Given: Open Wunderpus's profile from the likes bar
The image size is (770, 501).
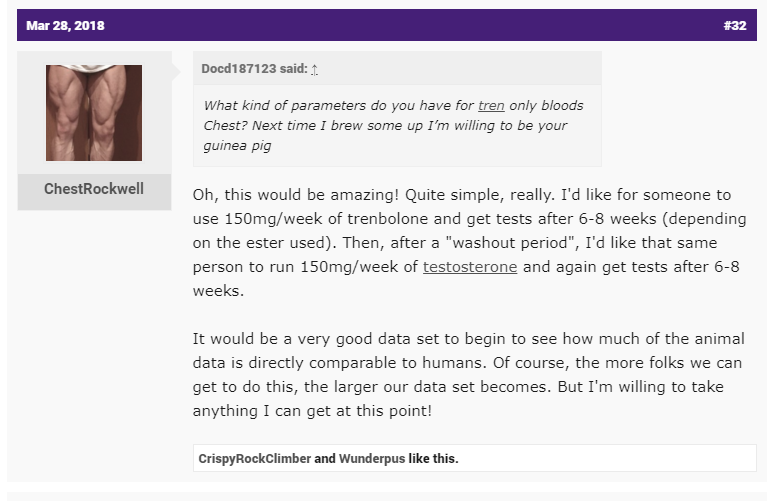Looking at the screenshot, I should pyautogui.click(x=372, y=459).
